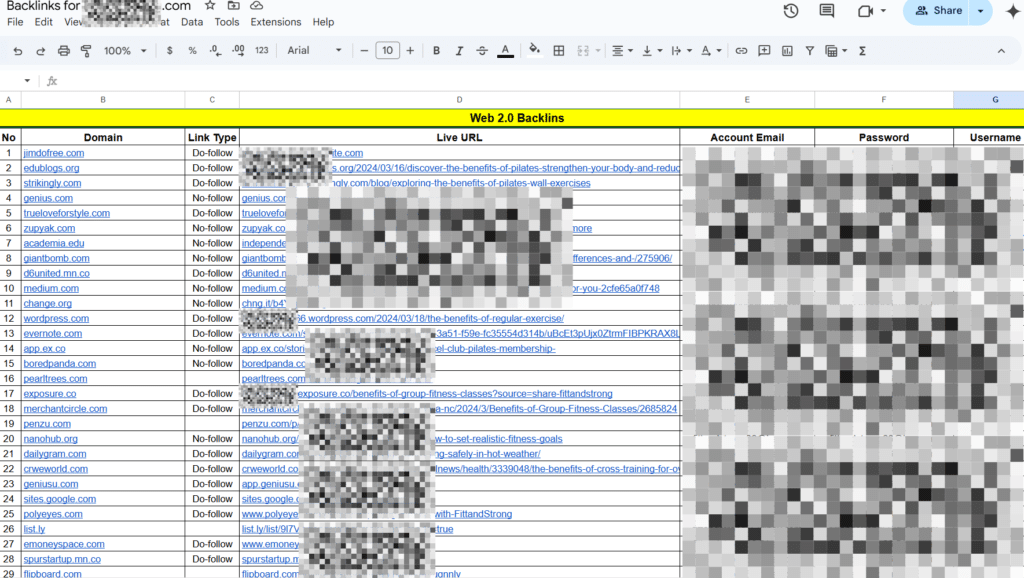Increase font size with plus button
1024x578 pixels.
tap(410, 51)
